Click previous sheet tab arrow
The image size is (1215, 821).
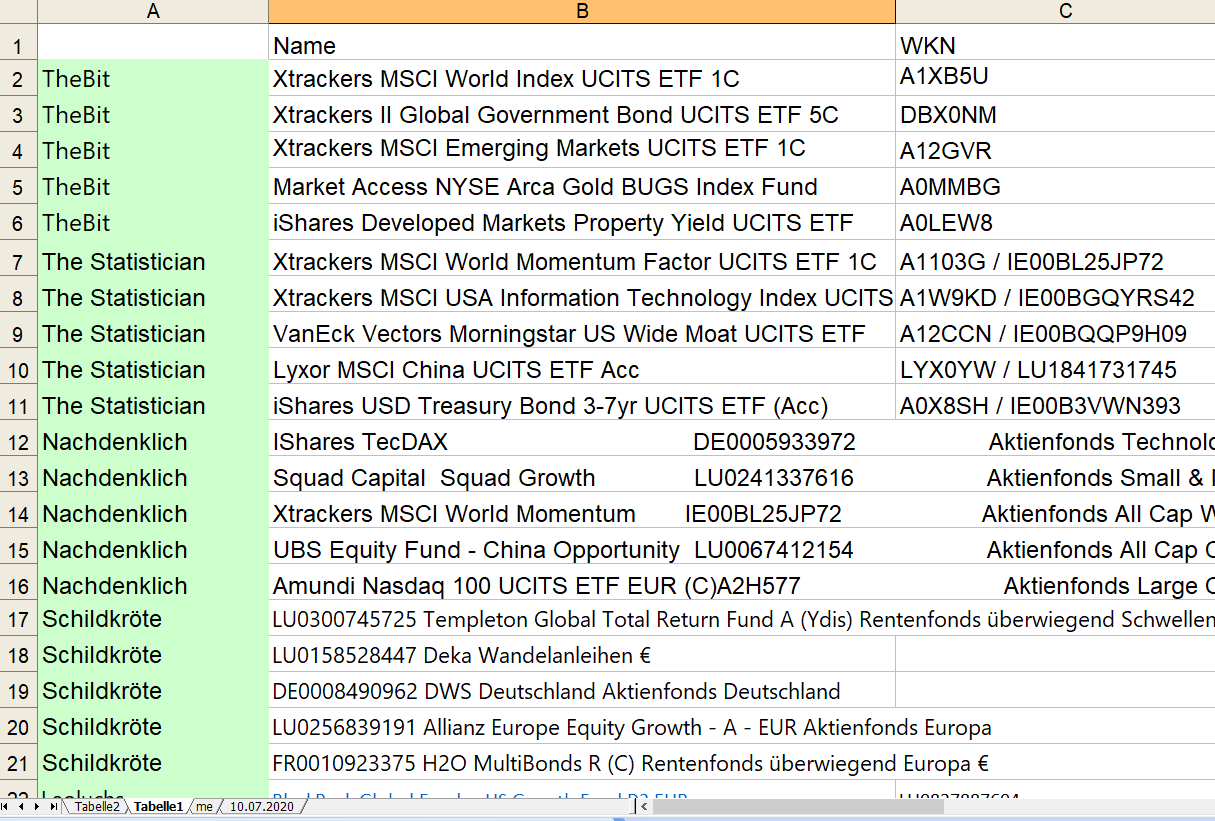coord(21,806)
